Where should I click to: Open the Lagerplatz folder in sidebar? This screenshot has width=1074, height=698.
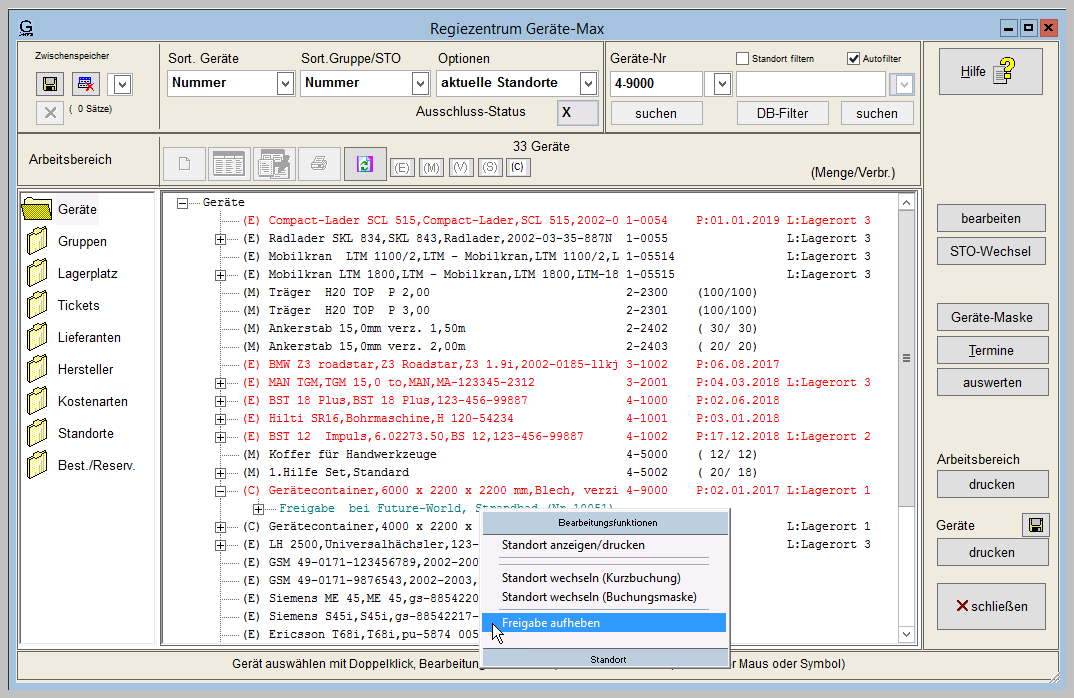[38, 274]
